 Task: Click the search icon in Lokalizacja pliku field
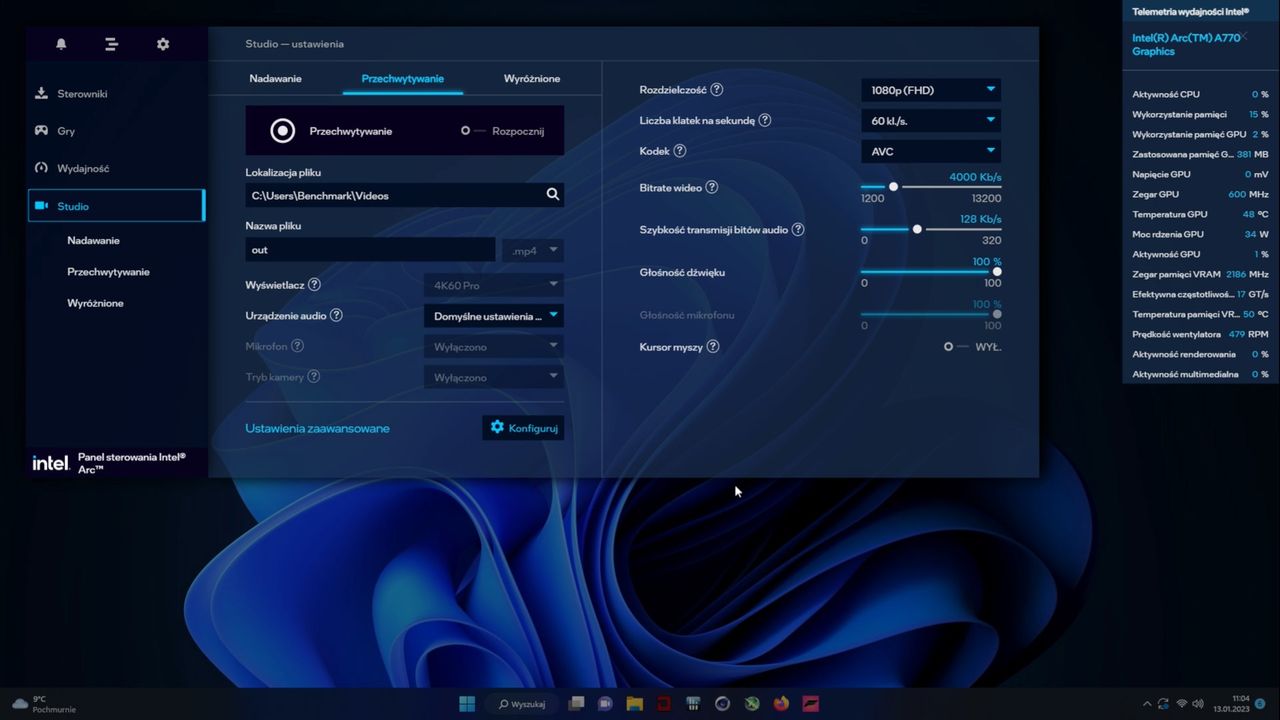click(x=553, y=195)
